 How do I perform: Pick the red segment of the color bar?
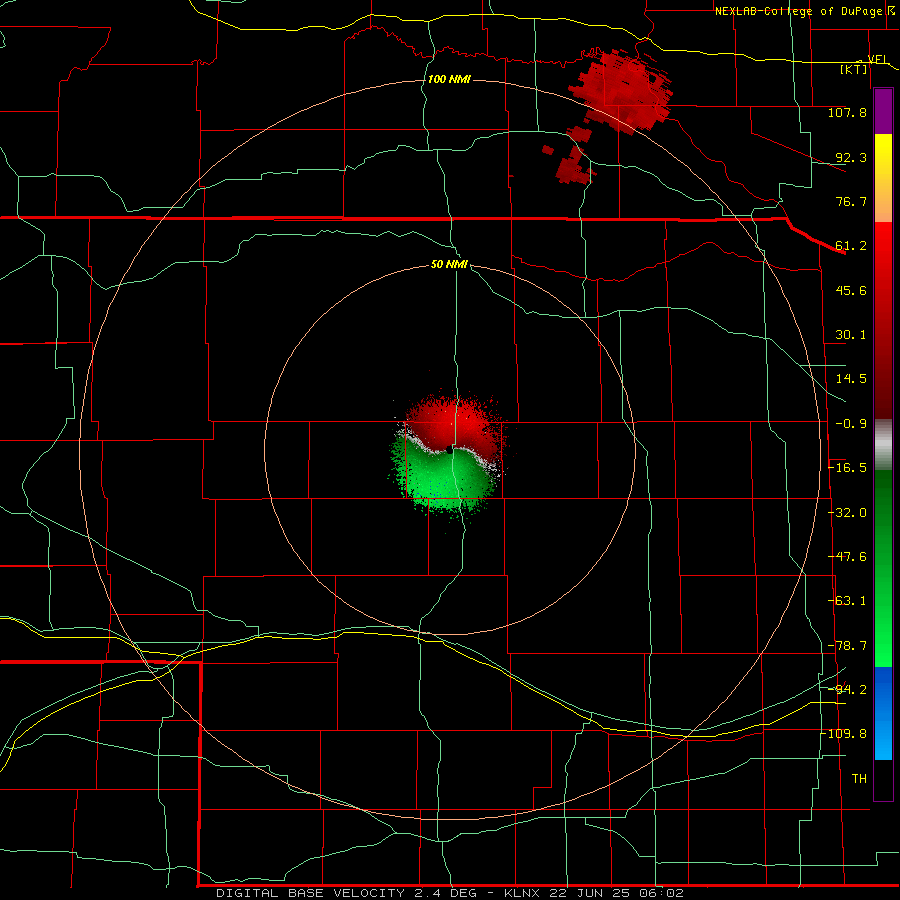(x=883, y=320)
